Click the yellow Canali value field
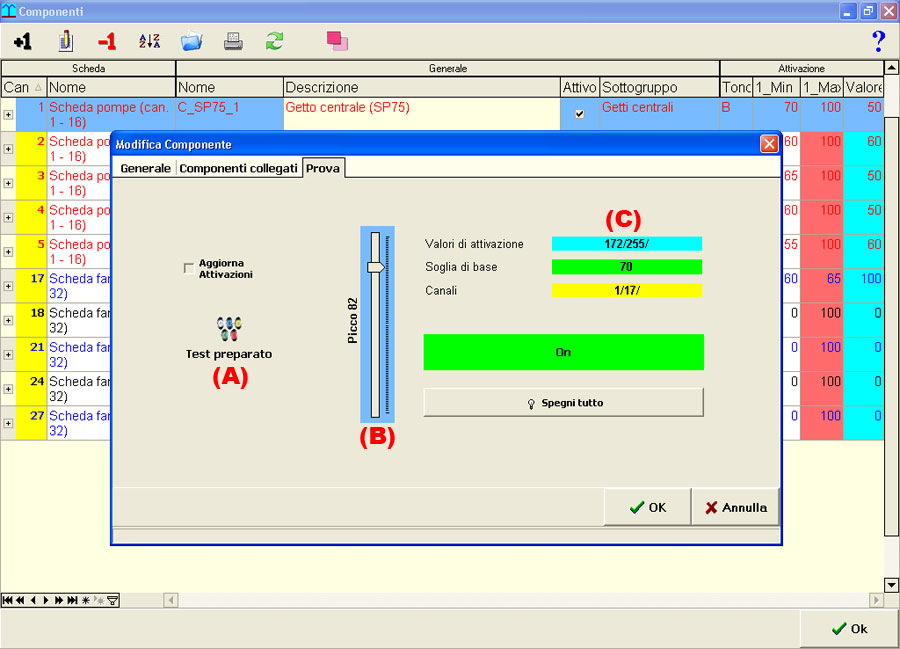This screenshot has height=649, width=900. [627, 290]
